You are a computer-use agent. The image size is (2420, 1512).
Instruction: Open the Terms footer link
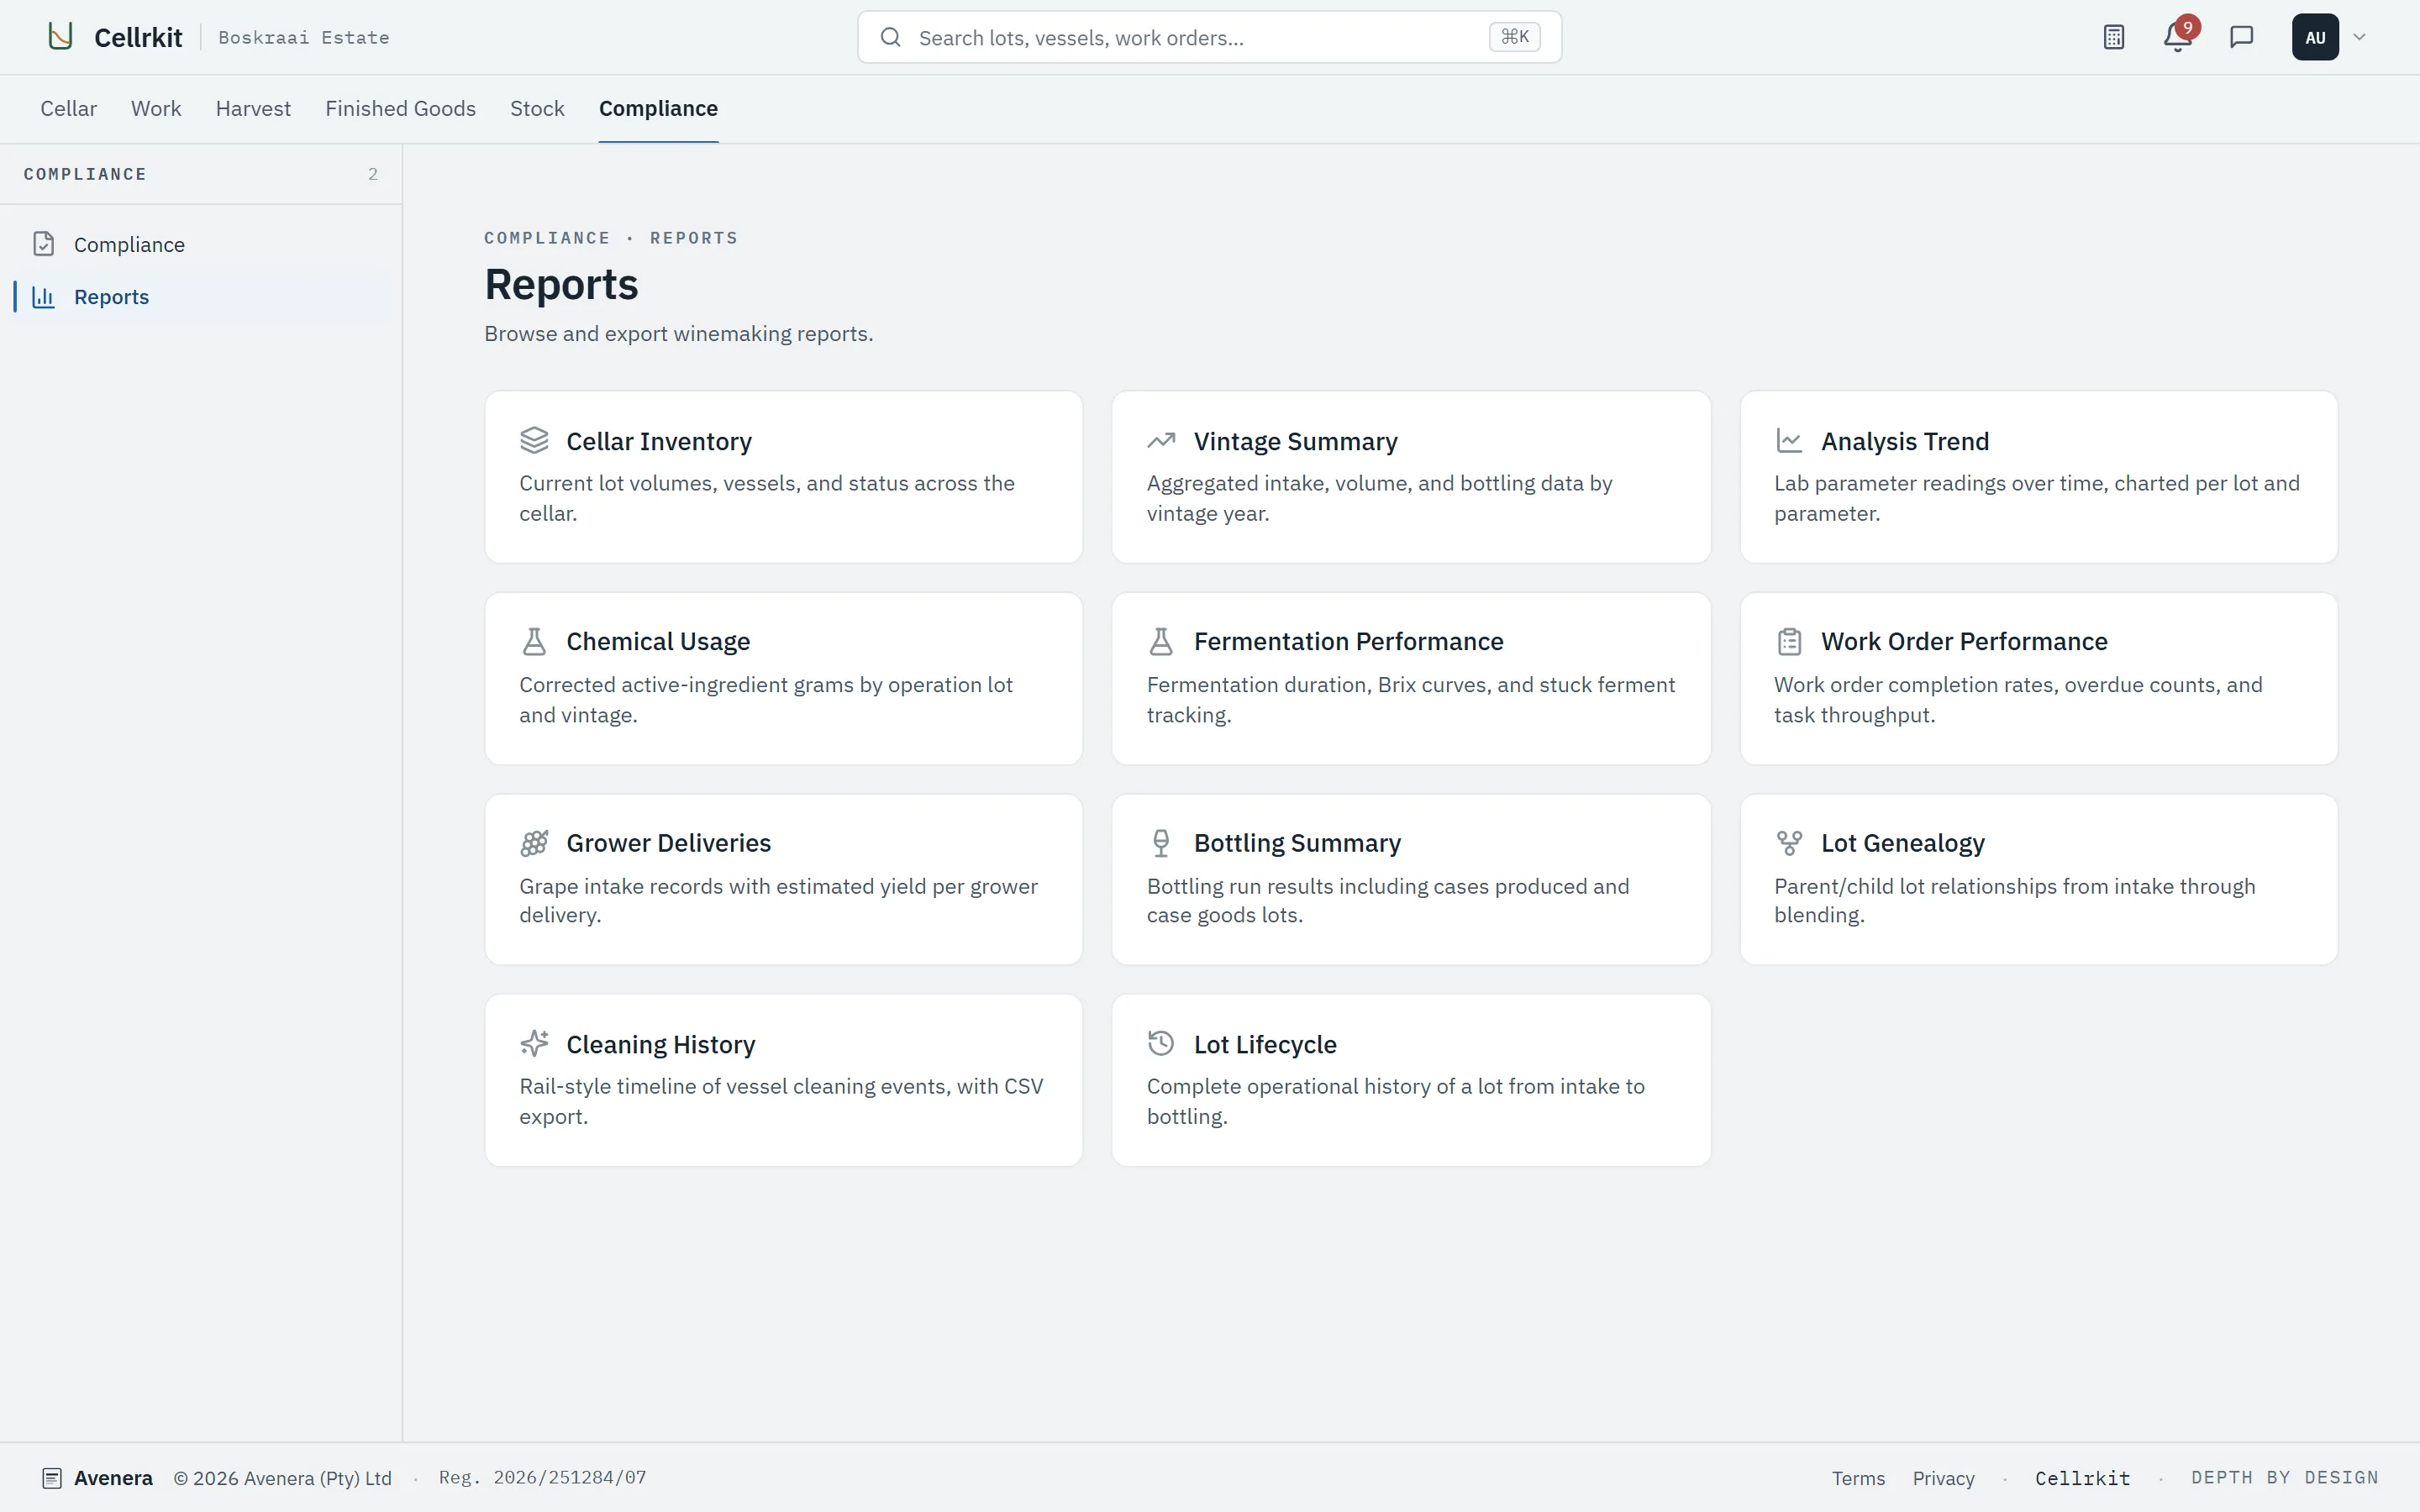pos(1858,1478)
